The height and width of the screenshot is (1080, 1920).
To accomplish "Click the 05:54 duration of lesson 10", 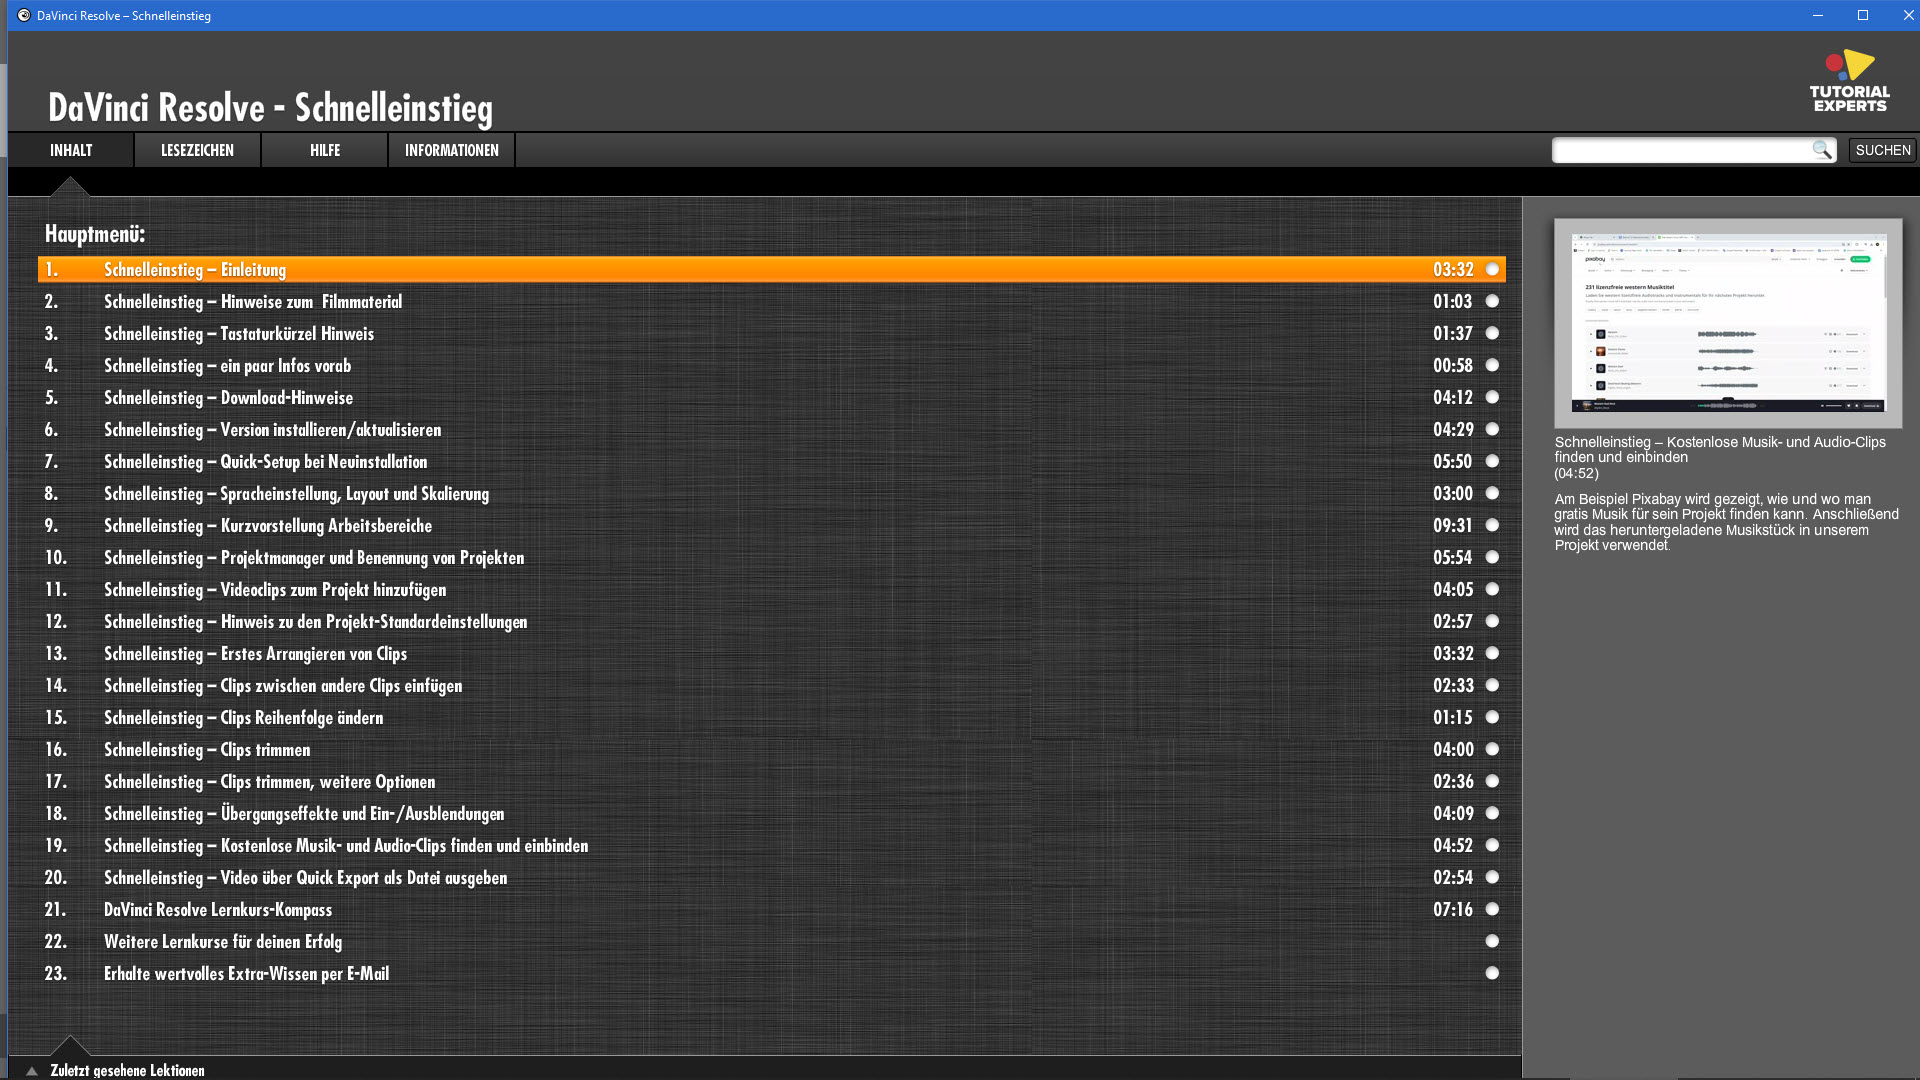I will point(1453,557).
